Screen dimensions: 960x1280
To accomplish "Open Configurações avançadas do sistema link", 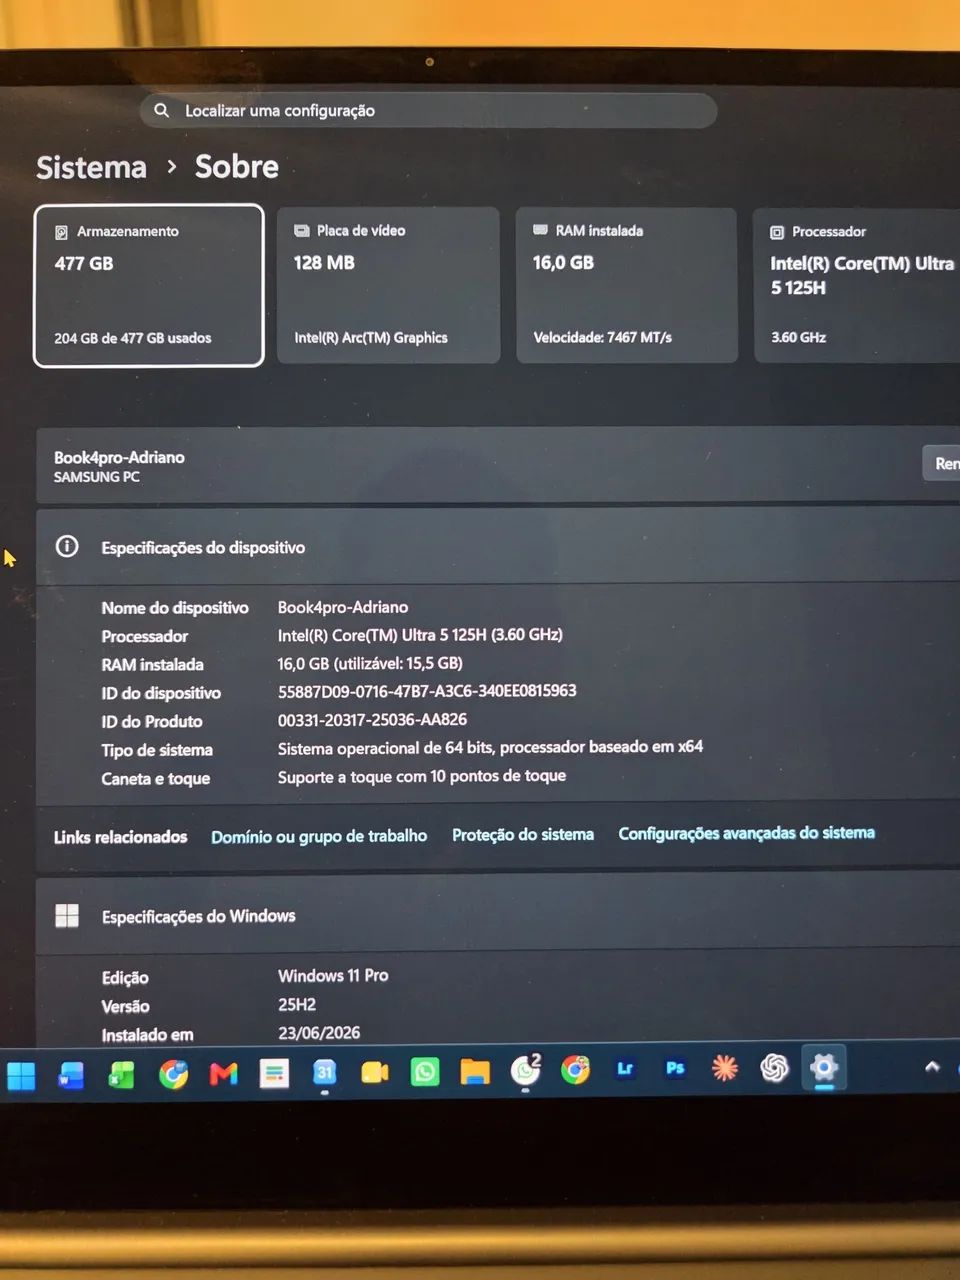I will pos(746,833).
